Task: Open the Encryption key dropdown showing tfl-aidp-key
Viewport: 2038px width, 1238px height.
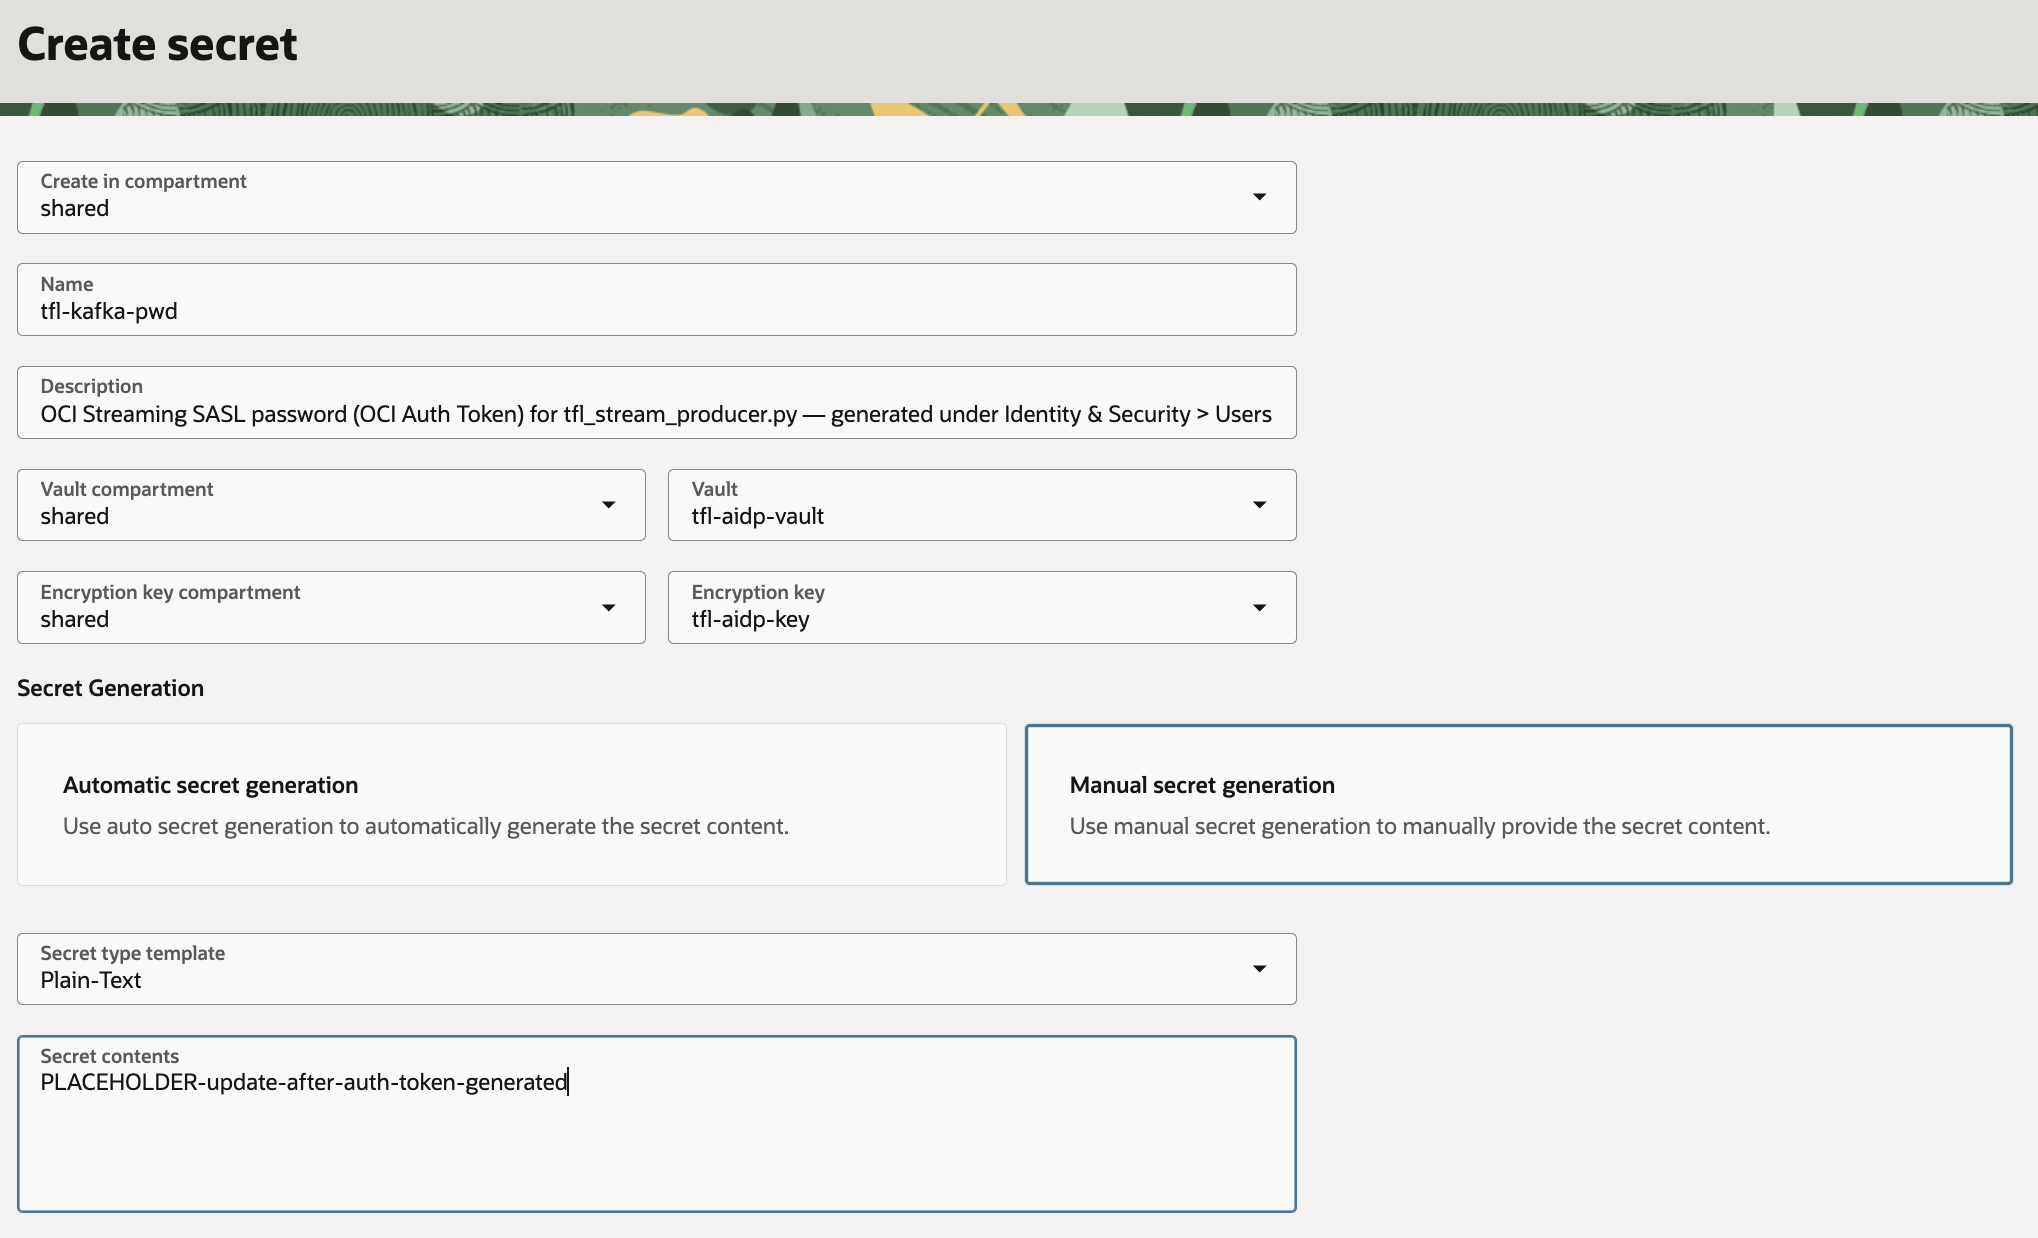Action: coord(982,607)
